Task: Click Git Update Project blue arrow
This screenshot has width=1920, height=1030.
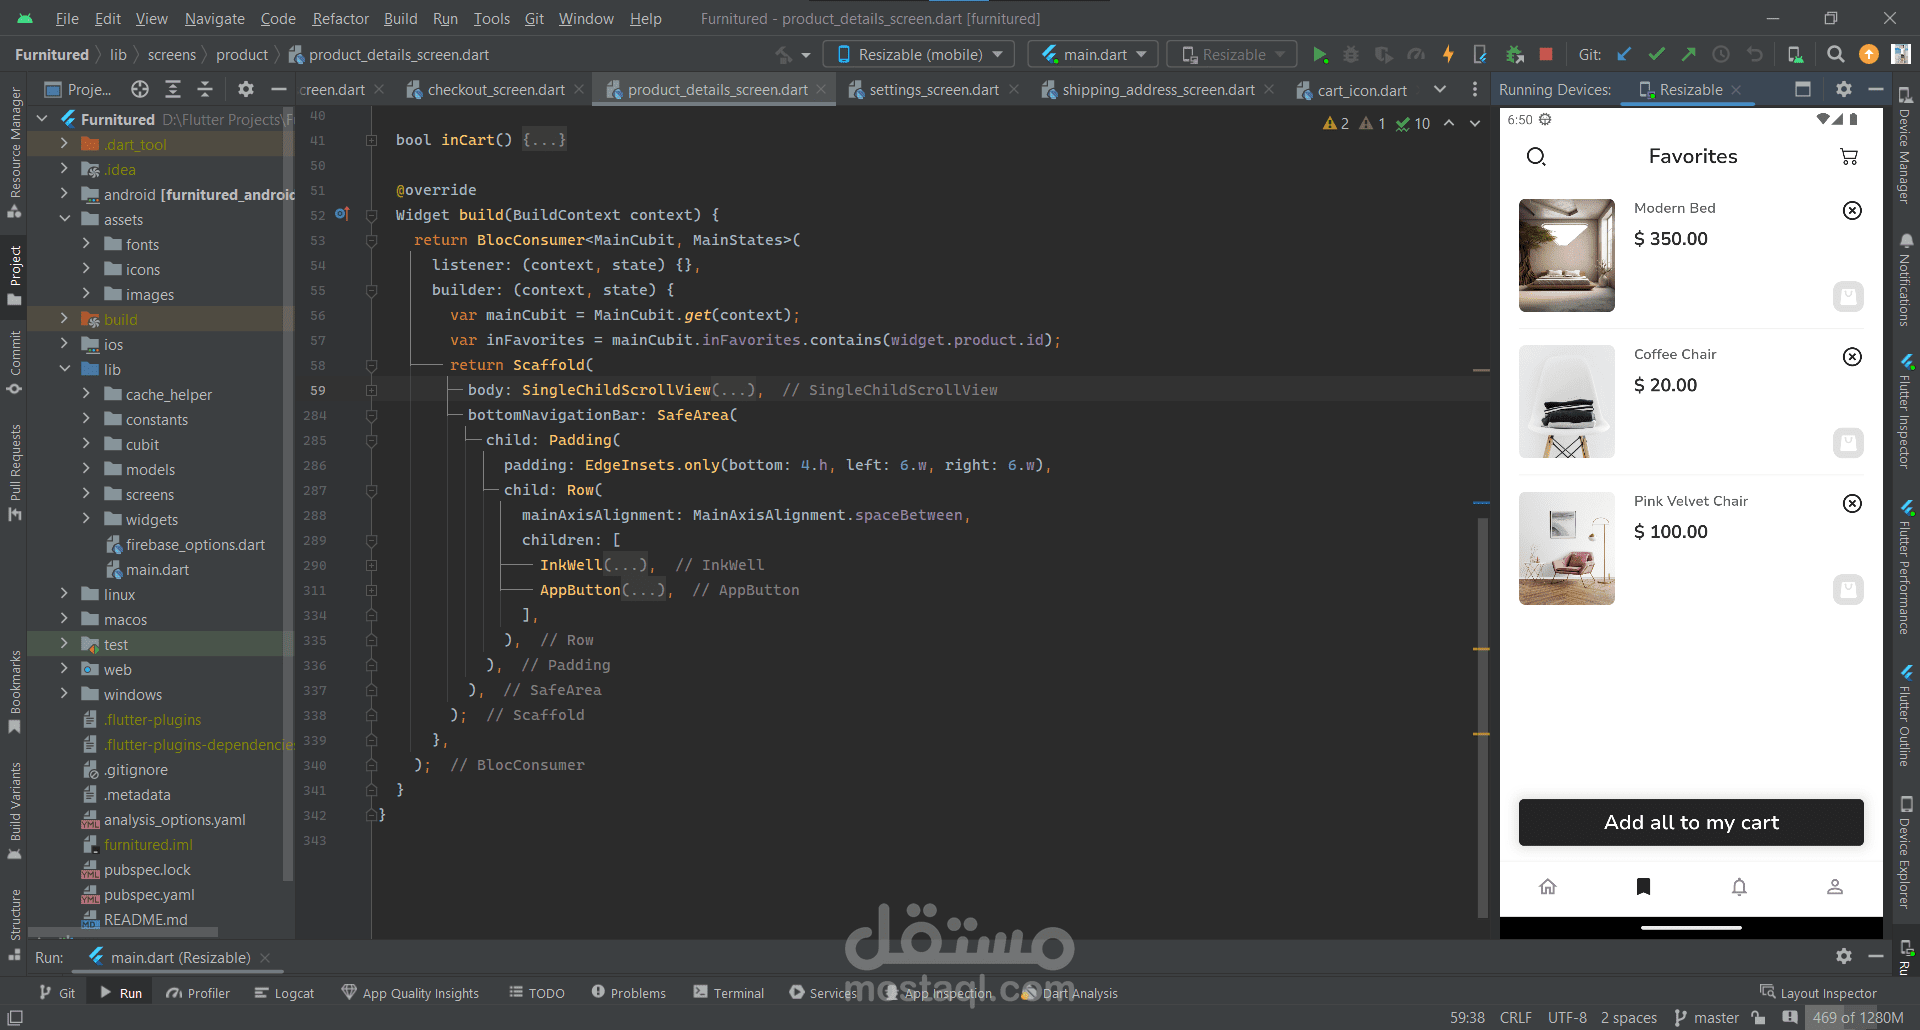Action: (x=1625, y=55)
